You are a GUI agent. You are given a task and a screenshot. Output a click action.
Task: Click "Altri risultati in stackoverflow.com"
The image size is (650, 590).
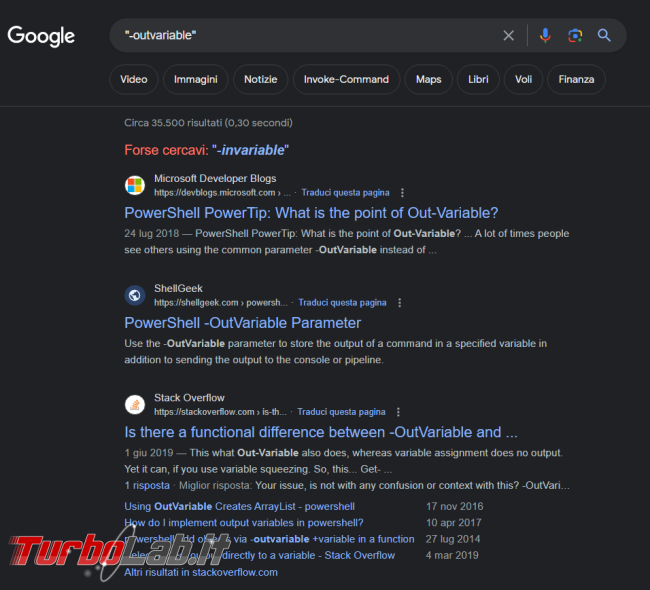pyautogui.click(x=201, y=573)
